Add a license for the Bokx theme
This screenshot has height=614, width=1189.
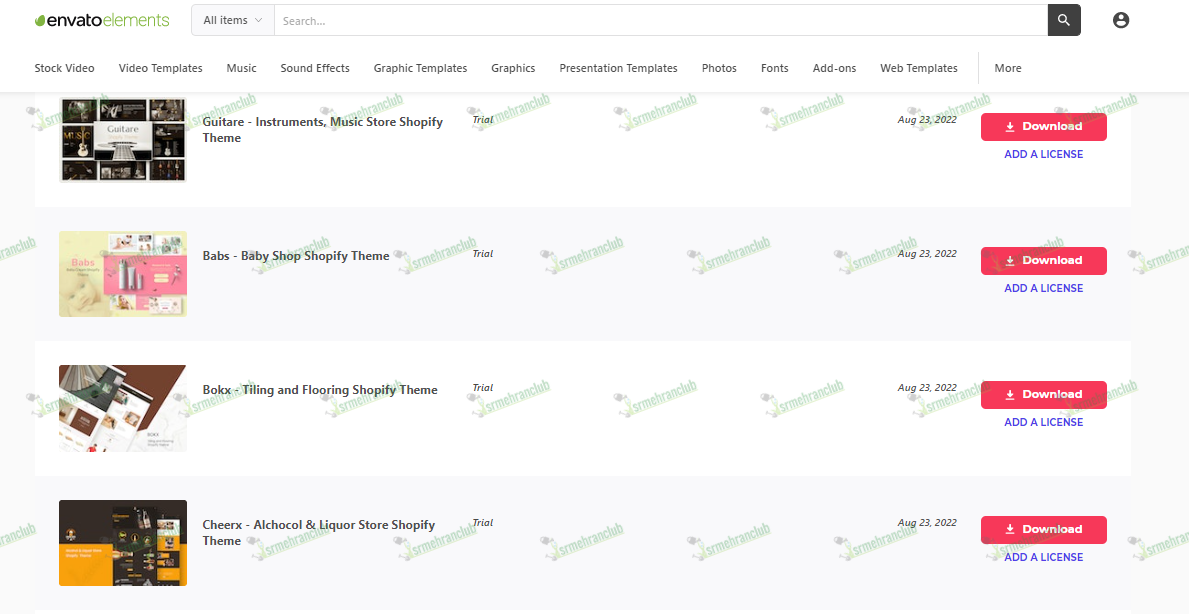pyautogui.click(x=1043, y=422)
